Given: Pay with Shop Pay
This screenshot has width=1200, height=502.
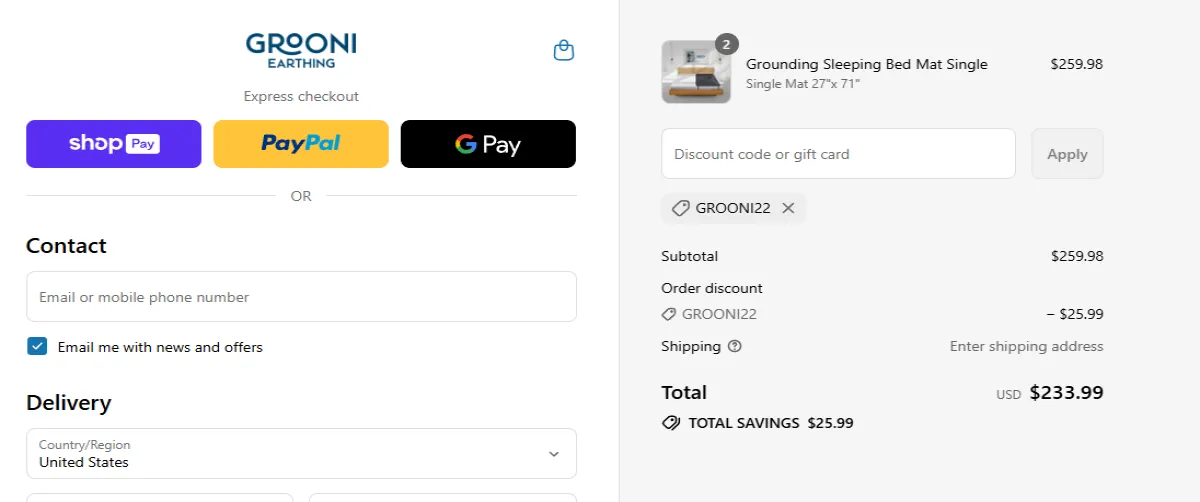Looking at the screenshot, I should (113, 144).
